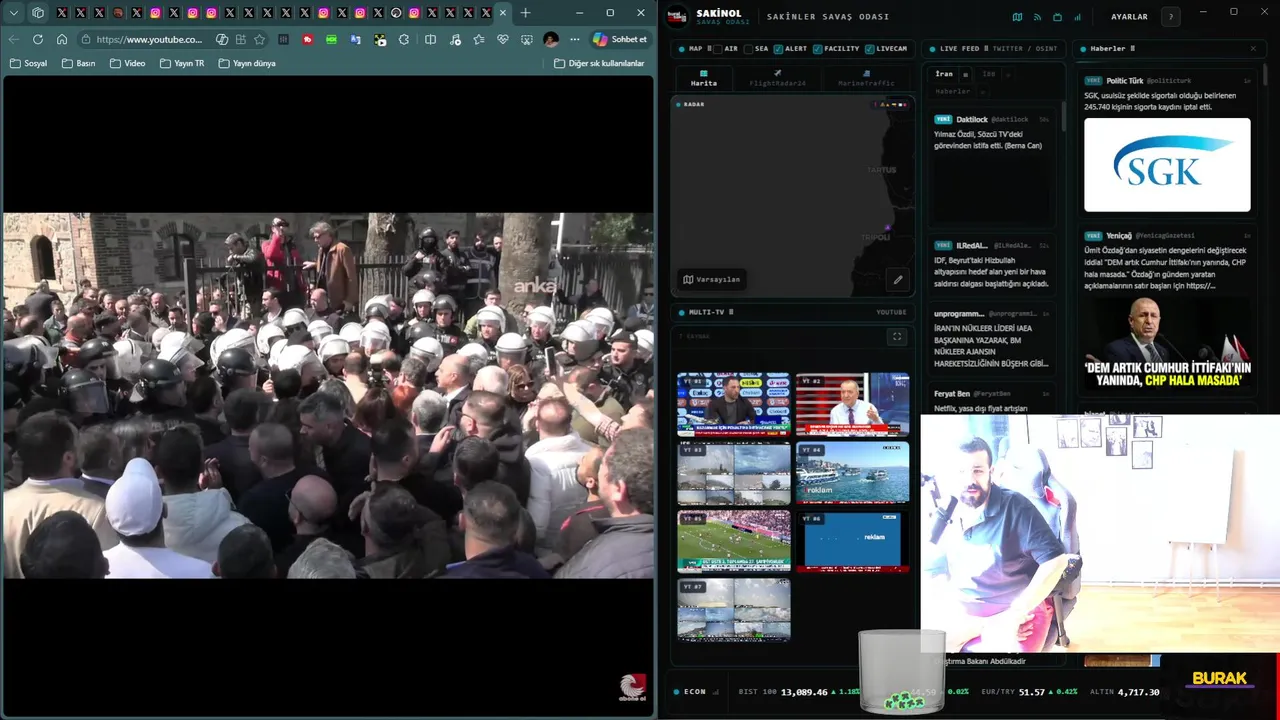Close the active YouTube tab
This screenshot has width=1280, height=720.
tap(503, 13)
